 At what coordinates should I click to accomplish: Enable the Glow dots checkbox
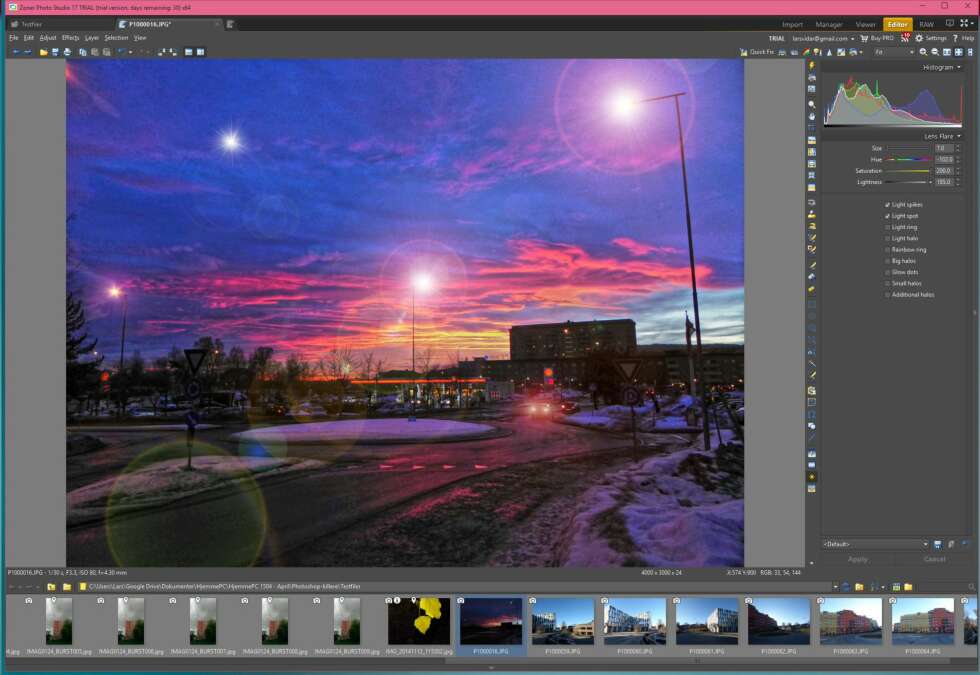[888, 272]
